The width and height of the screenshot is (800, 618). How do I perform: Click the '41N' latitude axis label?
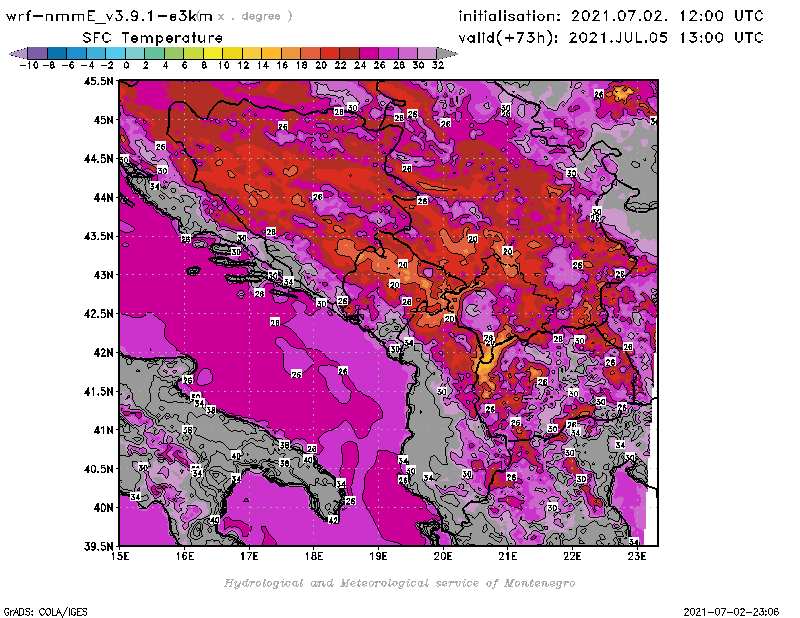pos(104,430)
